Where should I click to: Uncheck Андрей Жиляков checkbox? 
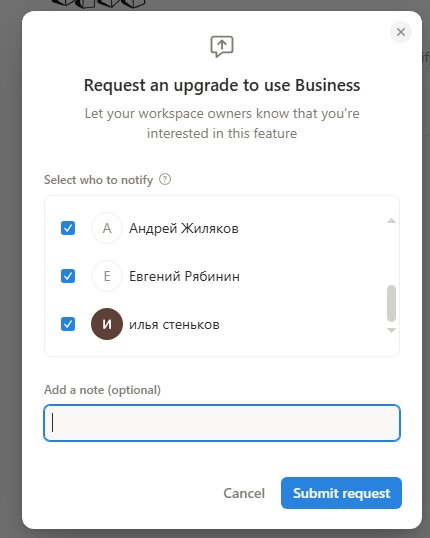(68, 228)
